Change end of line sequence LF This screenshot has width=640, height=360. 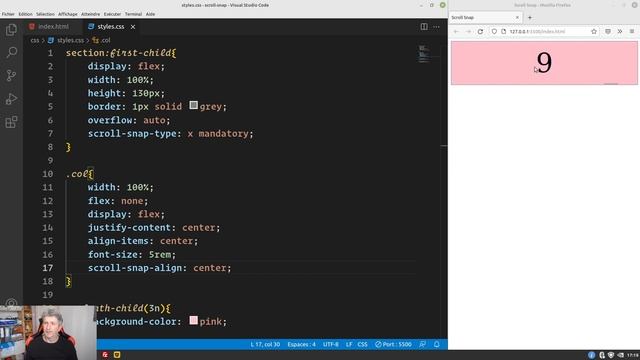tap(349, 344)
